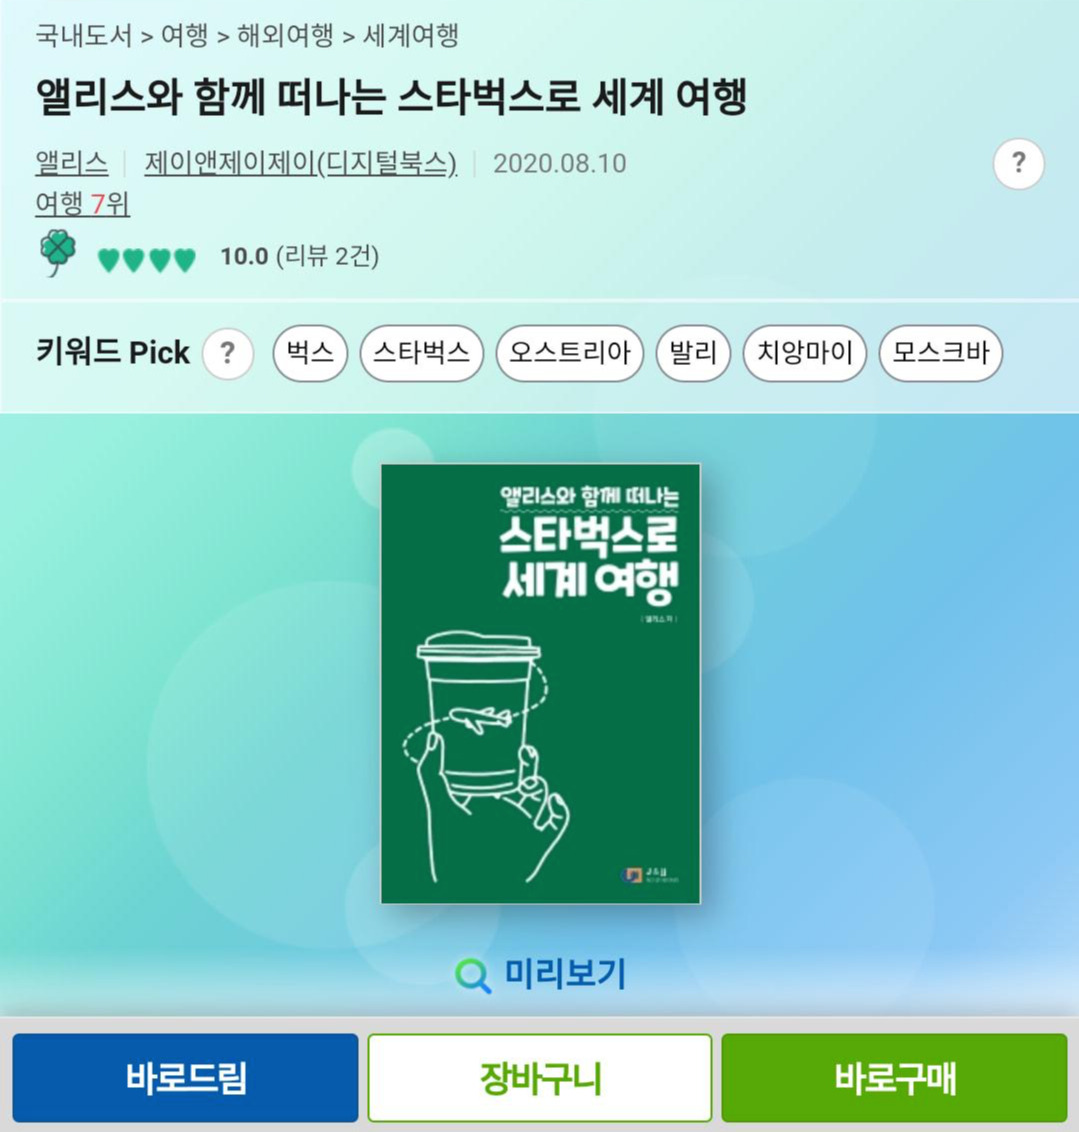Click the question mark next to 키워드 Pick
Screen dimensions: 1079x1132
point(228,354)
